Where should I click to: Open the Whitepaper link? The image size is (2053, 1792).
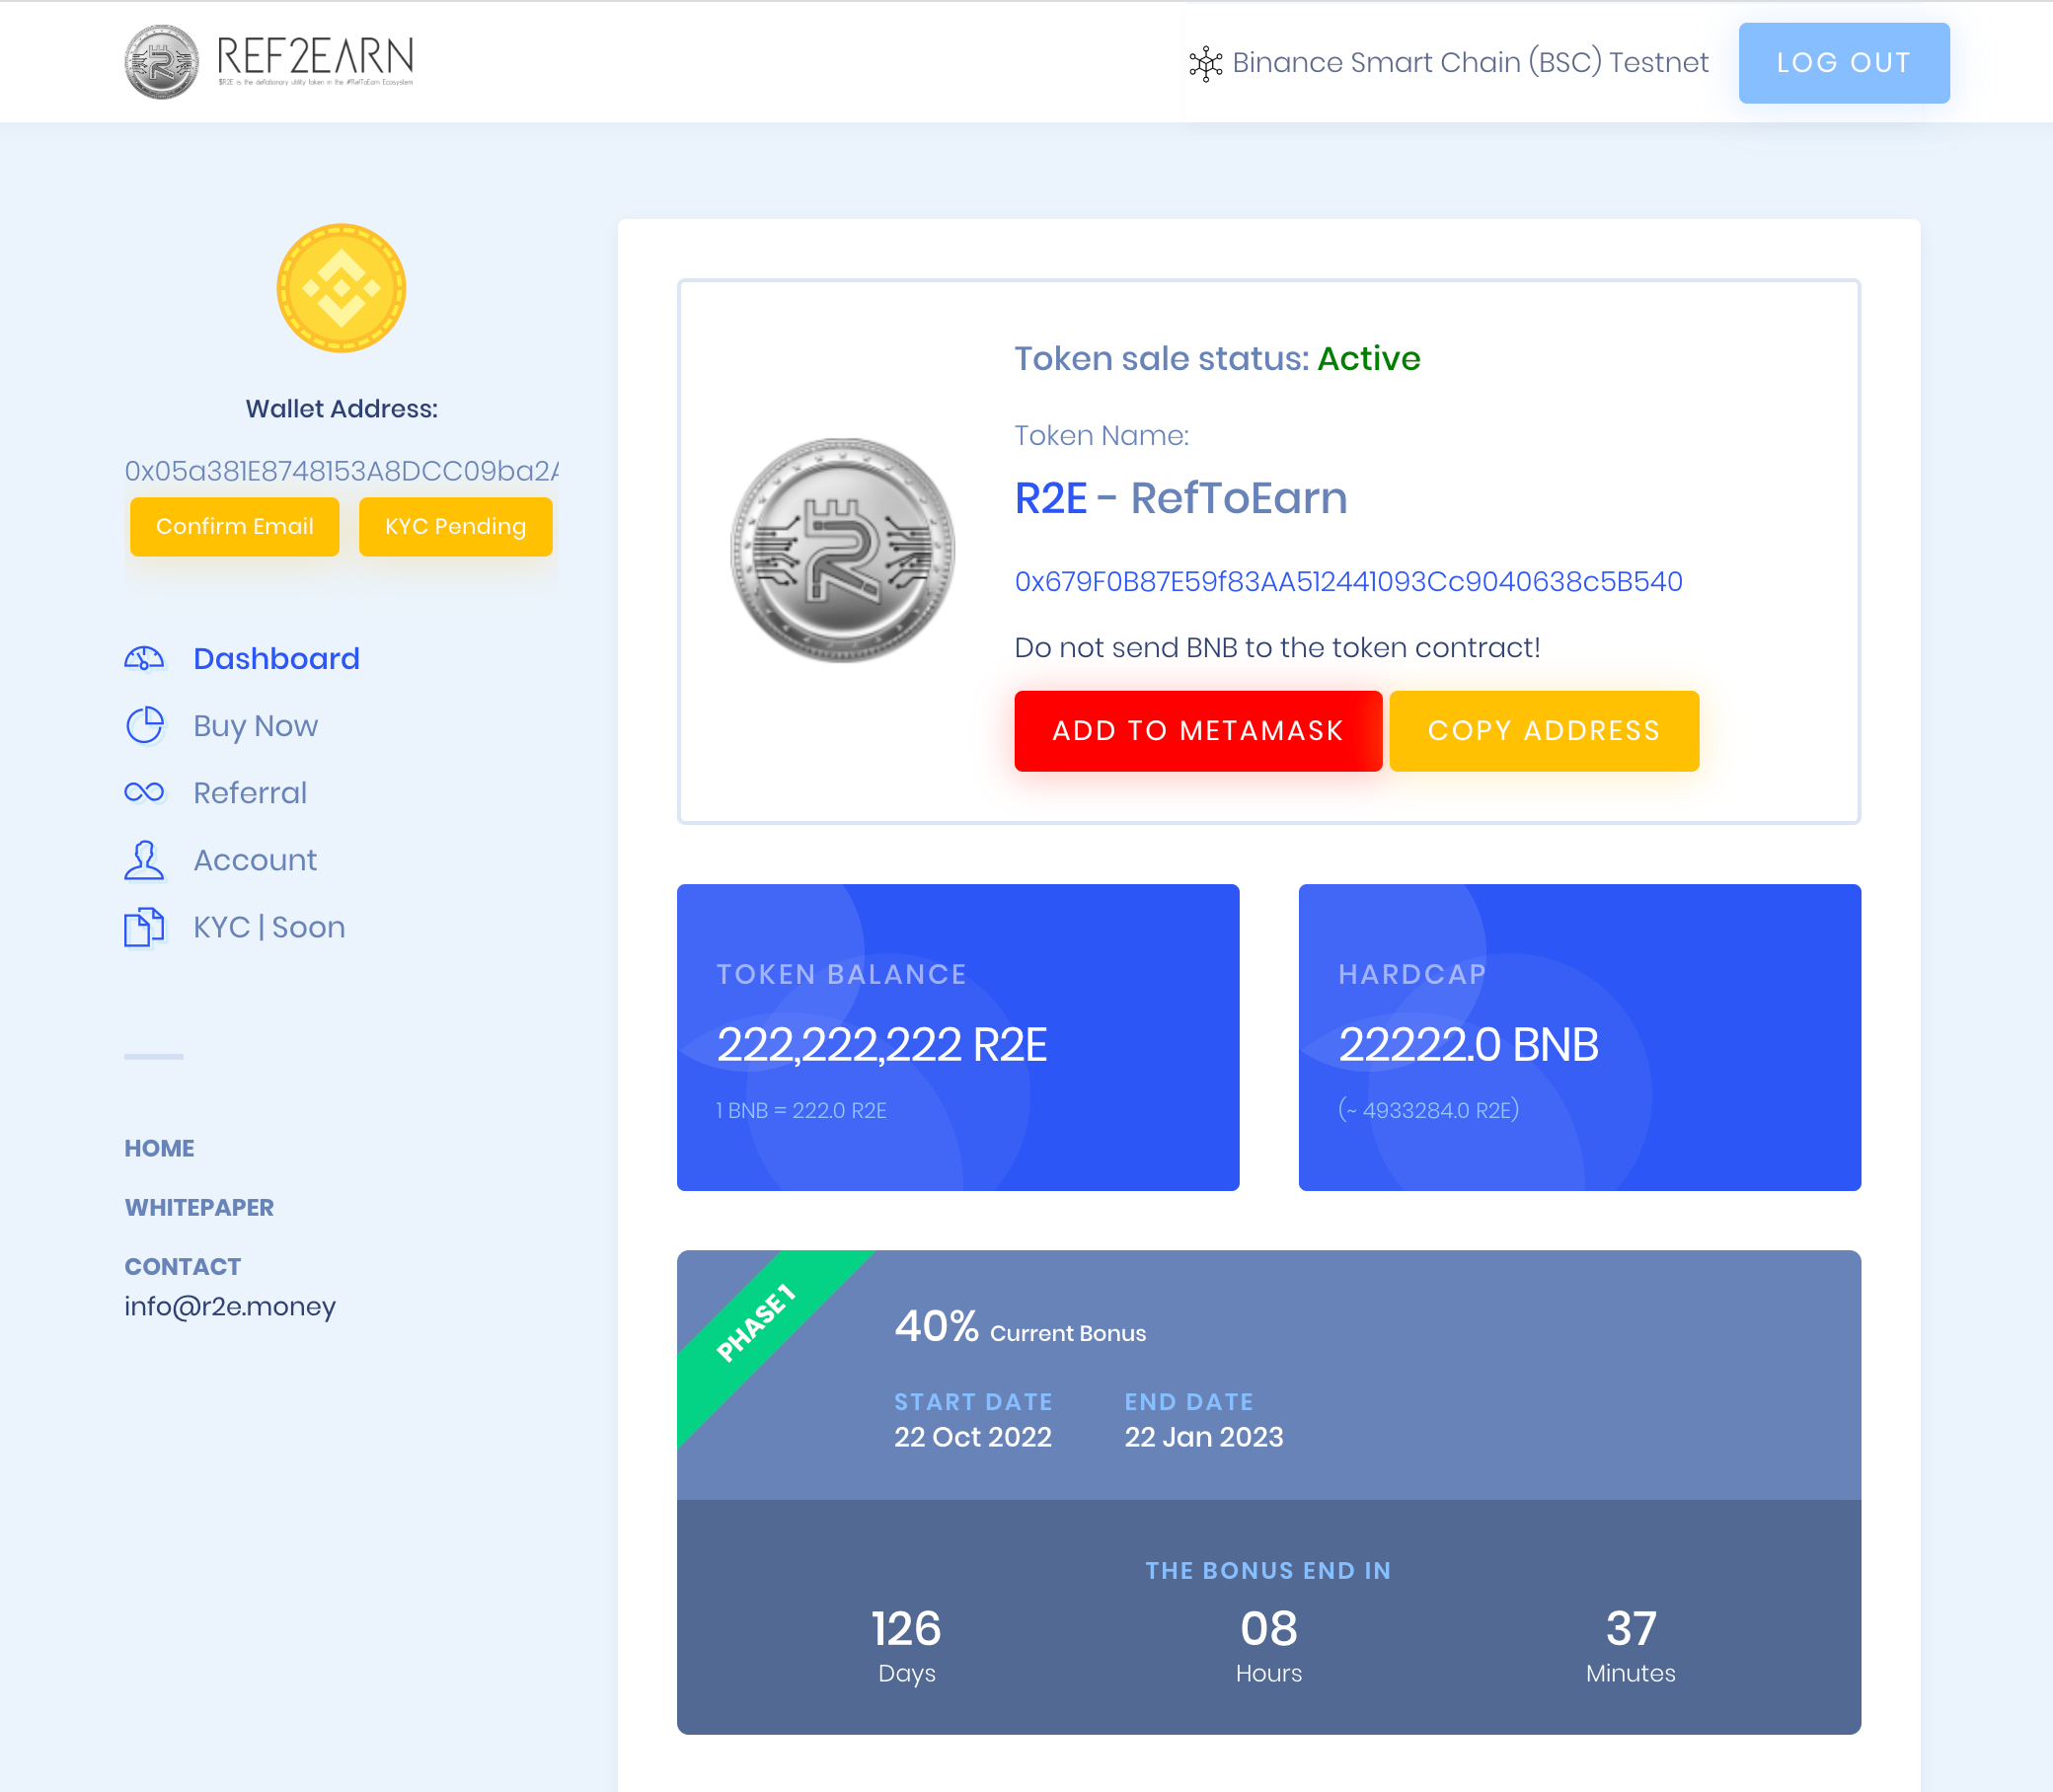pos(199,1207)
